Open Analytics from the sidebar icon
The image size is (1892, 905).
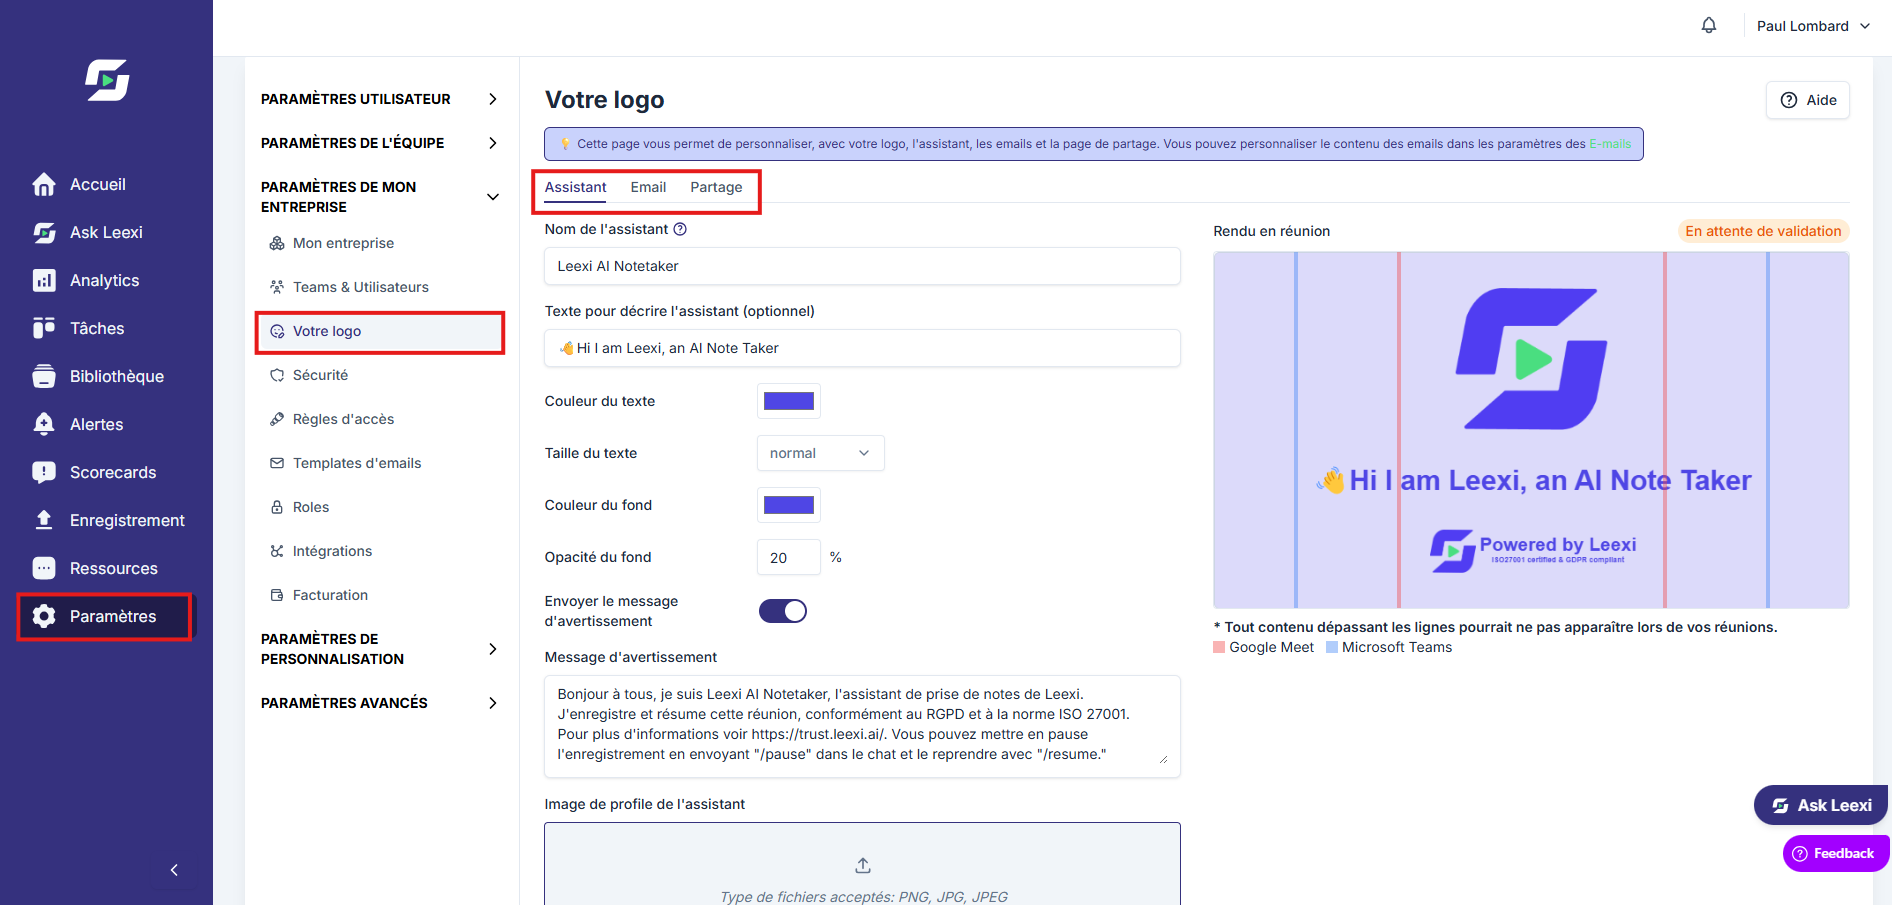(x=44, y=280)
